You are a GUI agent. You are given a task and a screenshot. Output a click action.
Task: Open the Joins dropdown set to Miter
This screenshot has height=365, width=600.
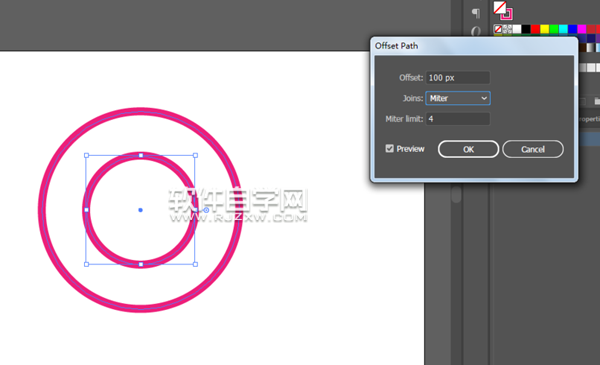pyautogui.click(x=458, y=98)
